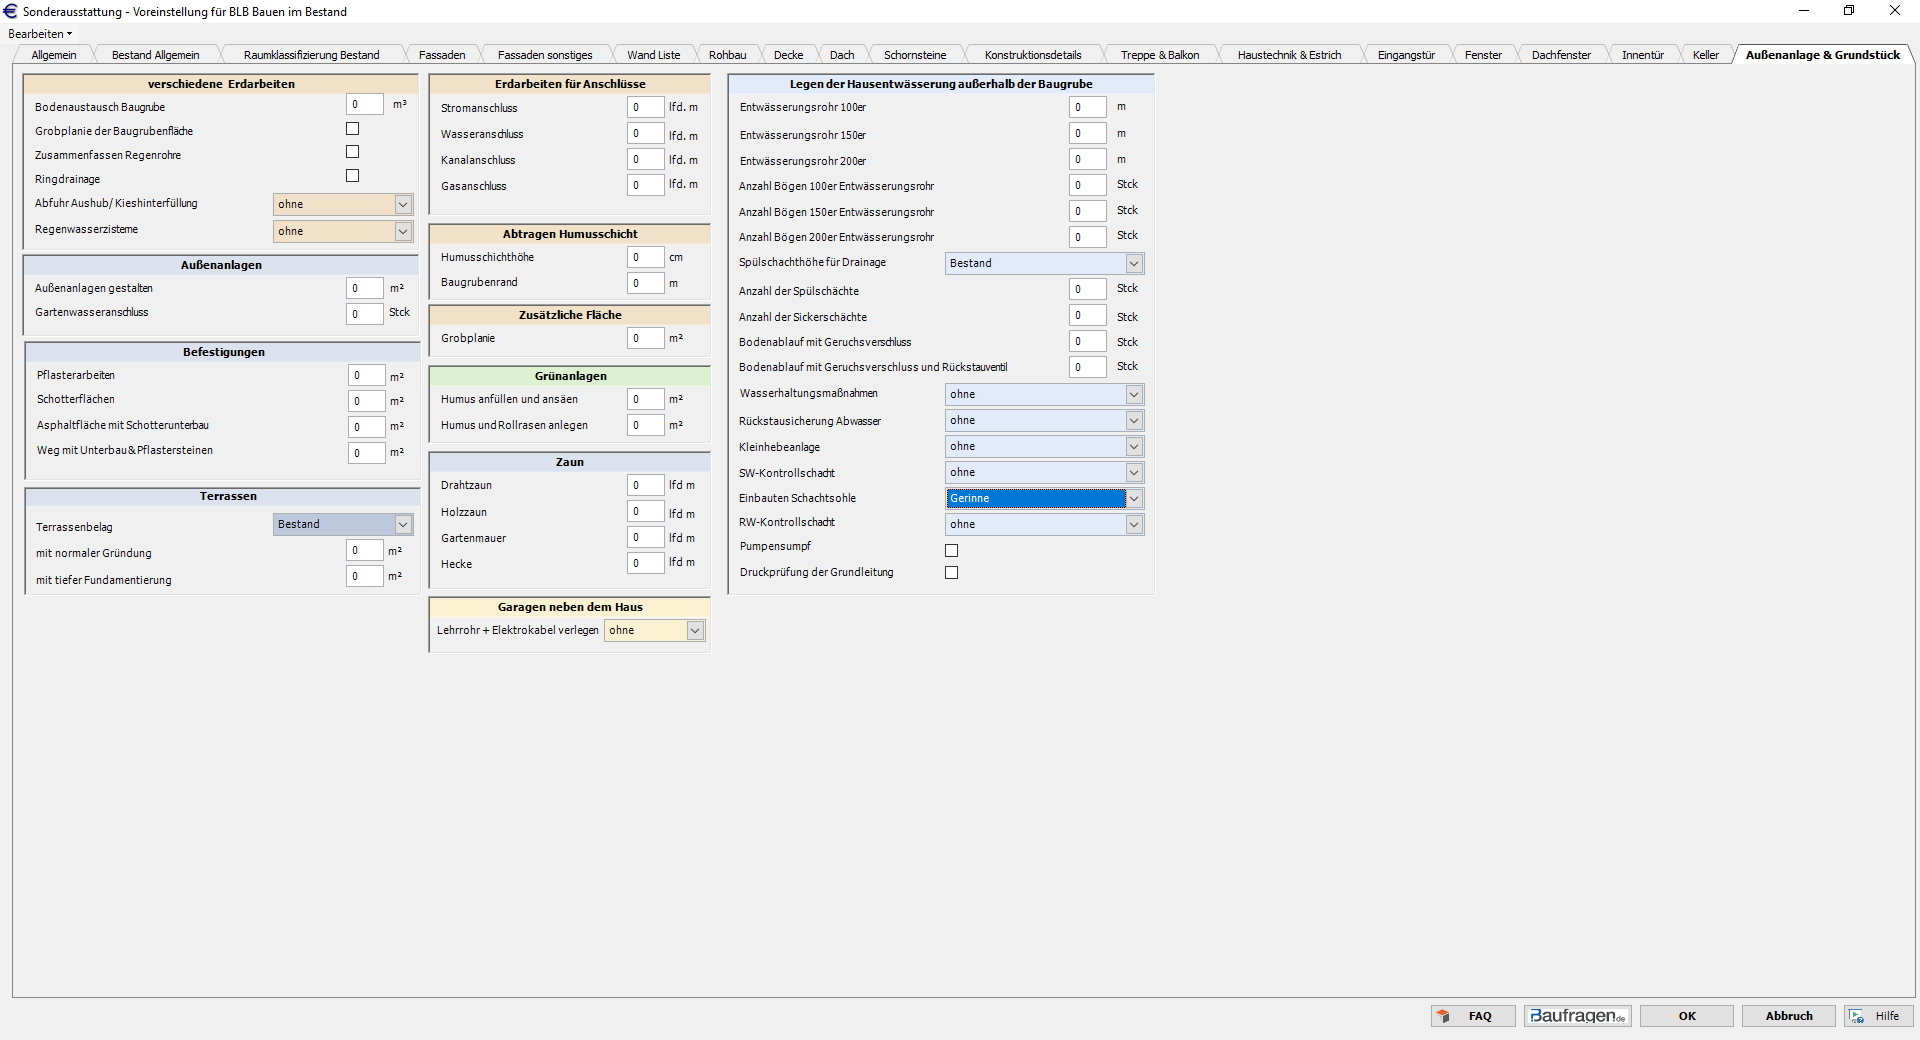Screen dimensions: 1920x1040
Task: Confirm settings with the OK button
Action: click(x=1687, y=1016)
